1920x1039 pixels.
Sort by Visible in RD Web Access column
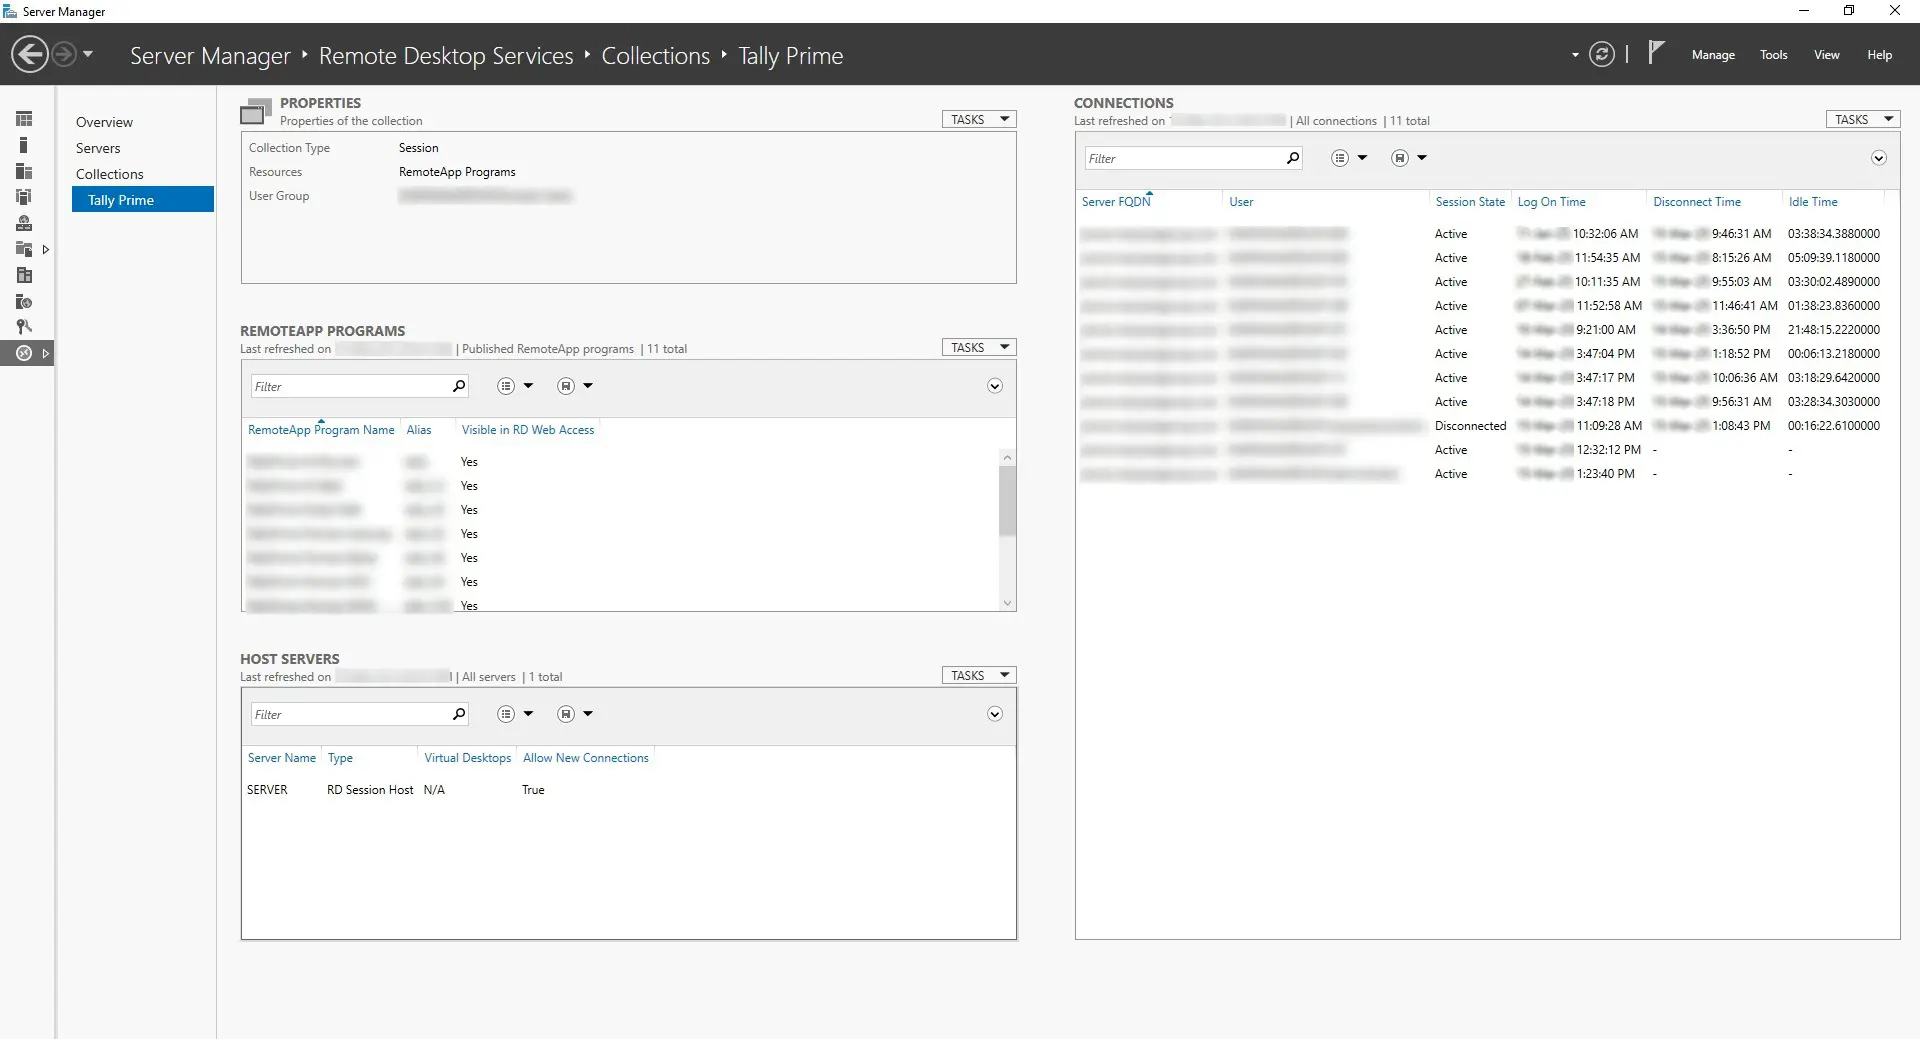pos(528,430)
